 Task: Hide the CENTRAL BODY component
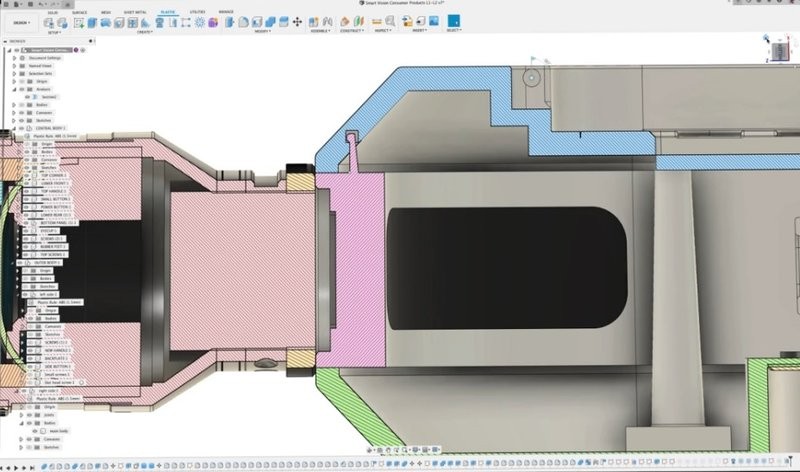21,128
